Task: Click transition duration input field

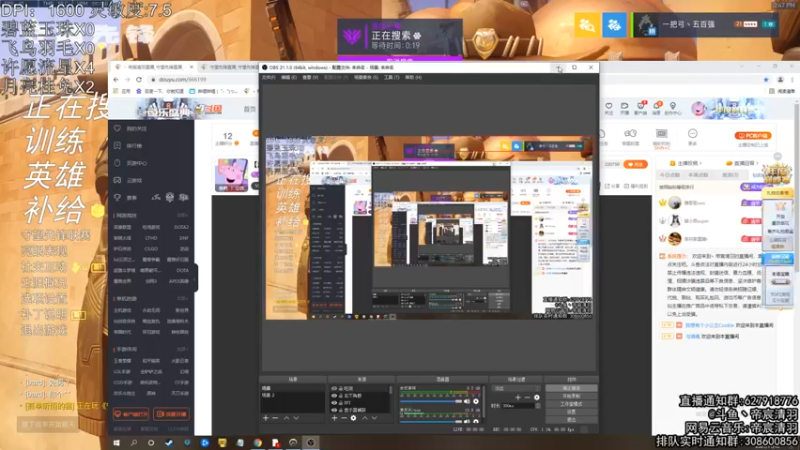Action: (x=518, y=406)
